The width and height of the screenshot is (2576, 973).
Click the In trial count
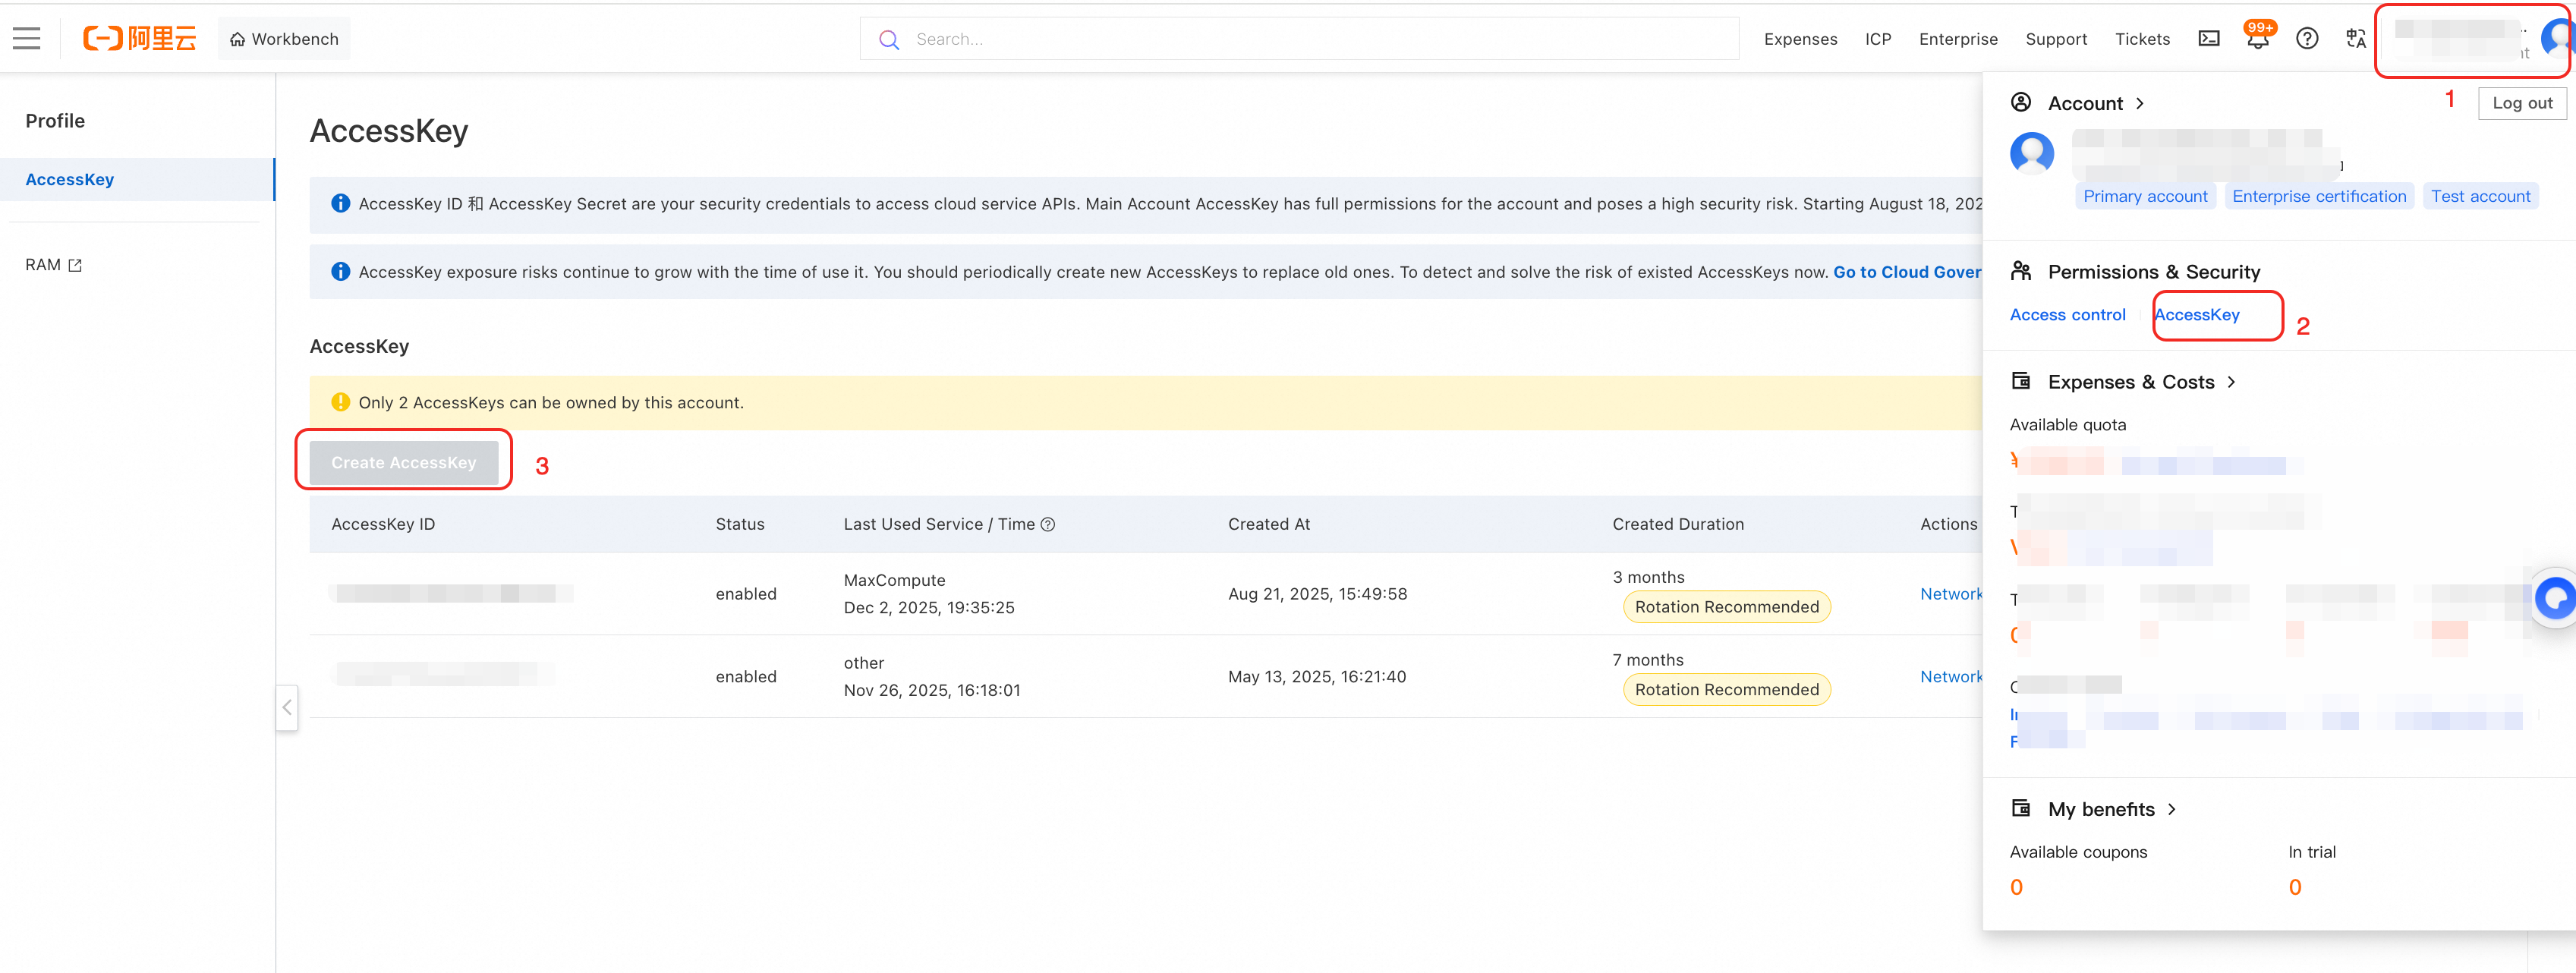[x=2295, y=887]
